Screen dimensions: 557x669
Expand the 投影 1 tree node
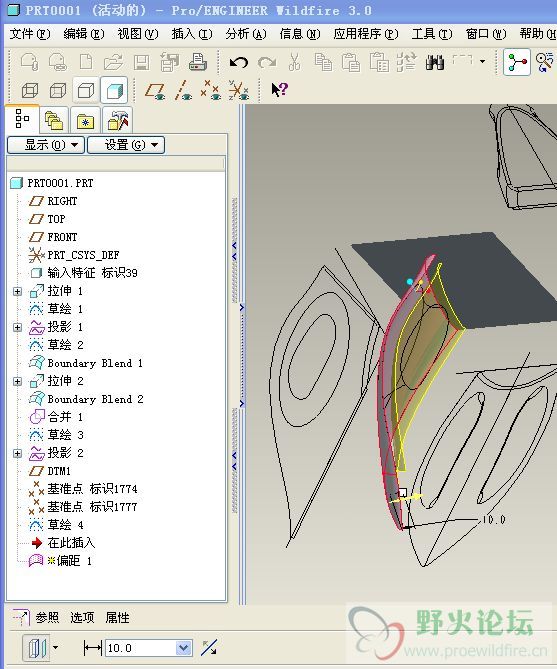tap(17, 327)
